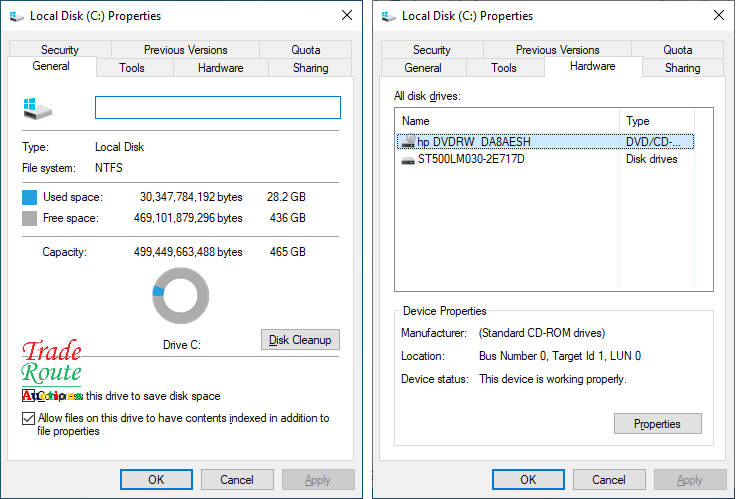
Task: Close the dialog showing the General tab
Action: point(346,16)
